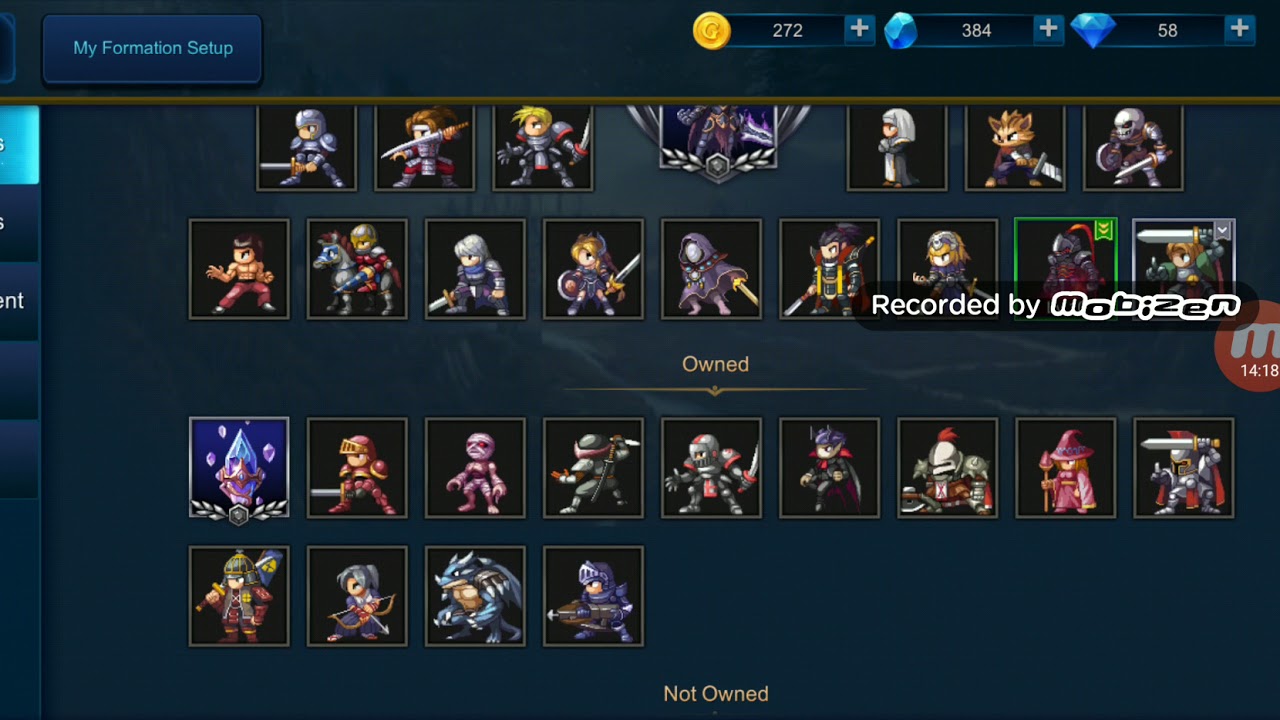Tap the Mobizen recorder floating bubble
Image resolution: width=1280 pixels, height=720 pixels.
click(1250, 348)
